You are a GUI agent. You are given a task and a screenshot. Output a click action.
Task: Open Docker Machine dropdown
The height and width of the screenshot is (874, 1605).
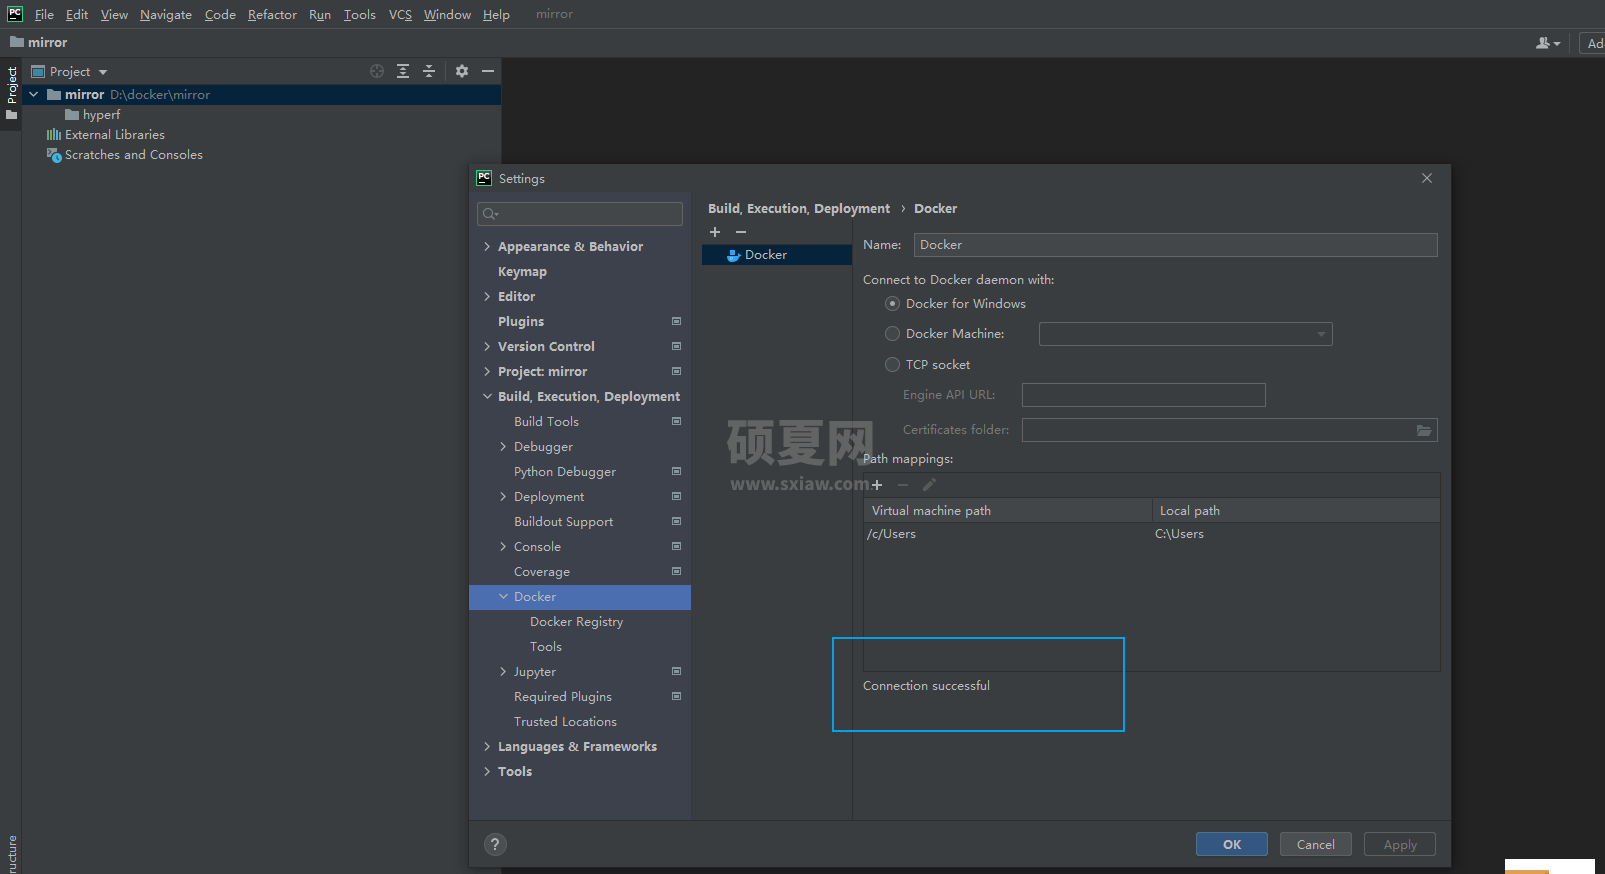pyautogui.click(x=1185, y=334)
